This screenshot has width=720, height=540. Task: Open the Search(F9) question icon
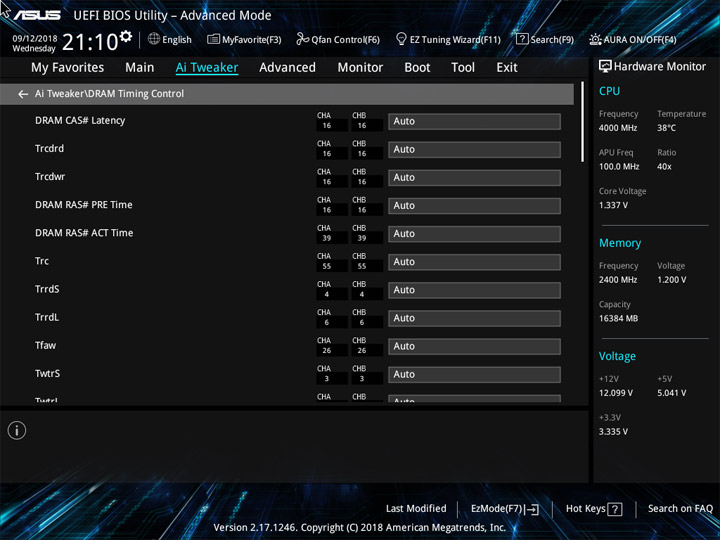pos(522,39)
